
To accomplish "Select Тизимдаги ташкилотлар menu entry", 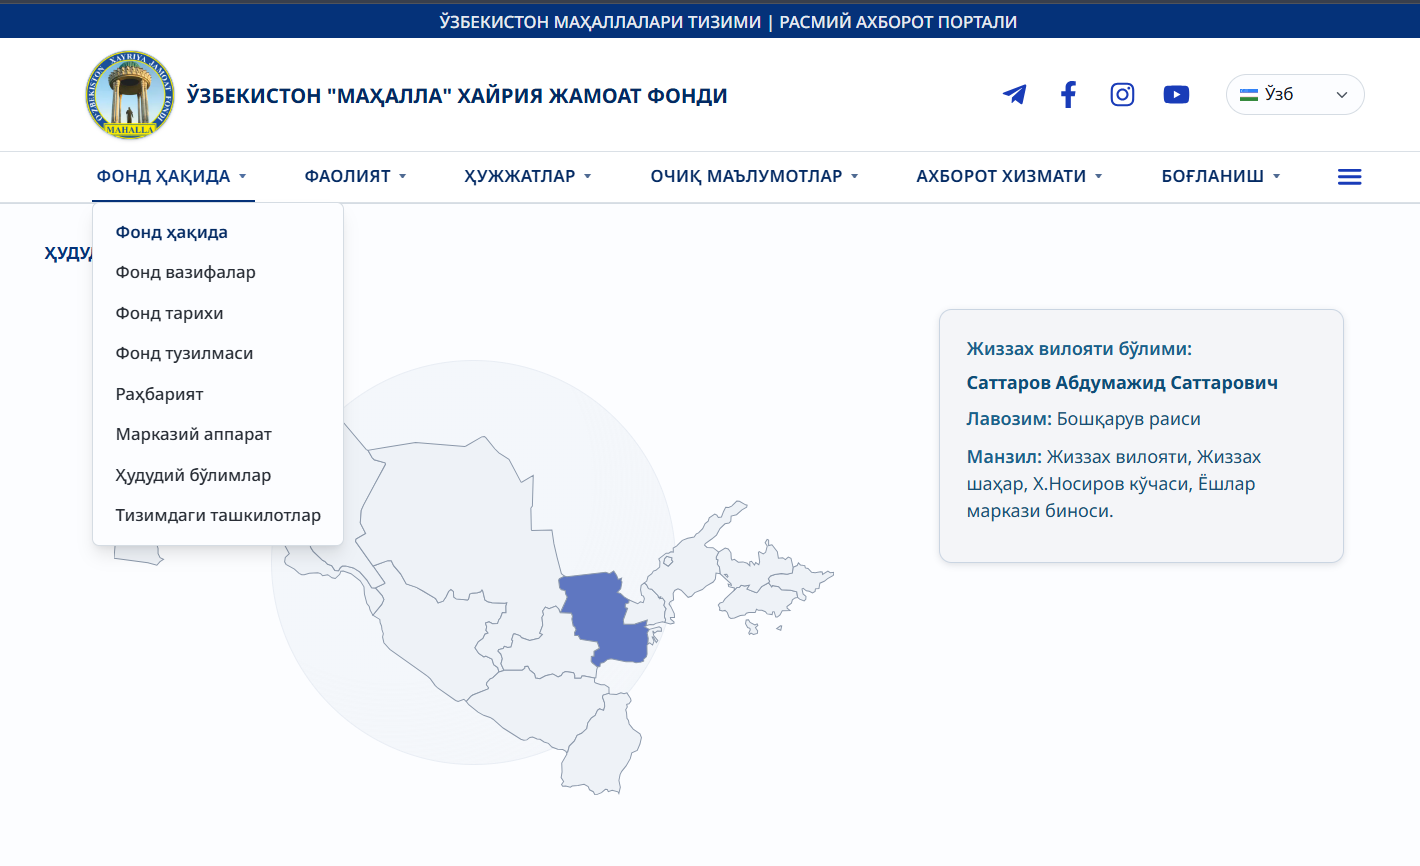I will pos(218,515).
